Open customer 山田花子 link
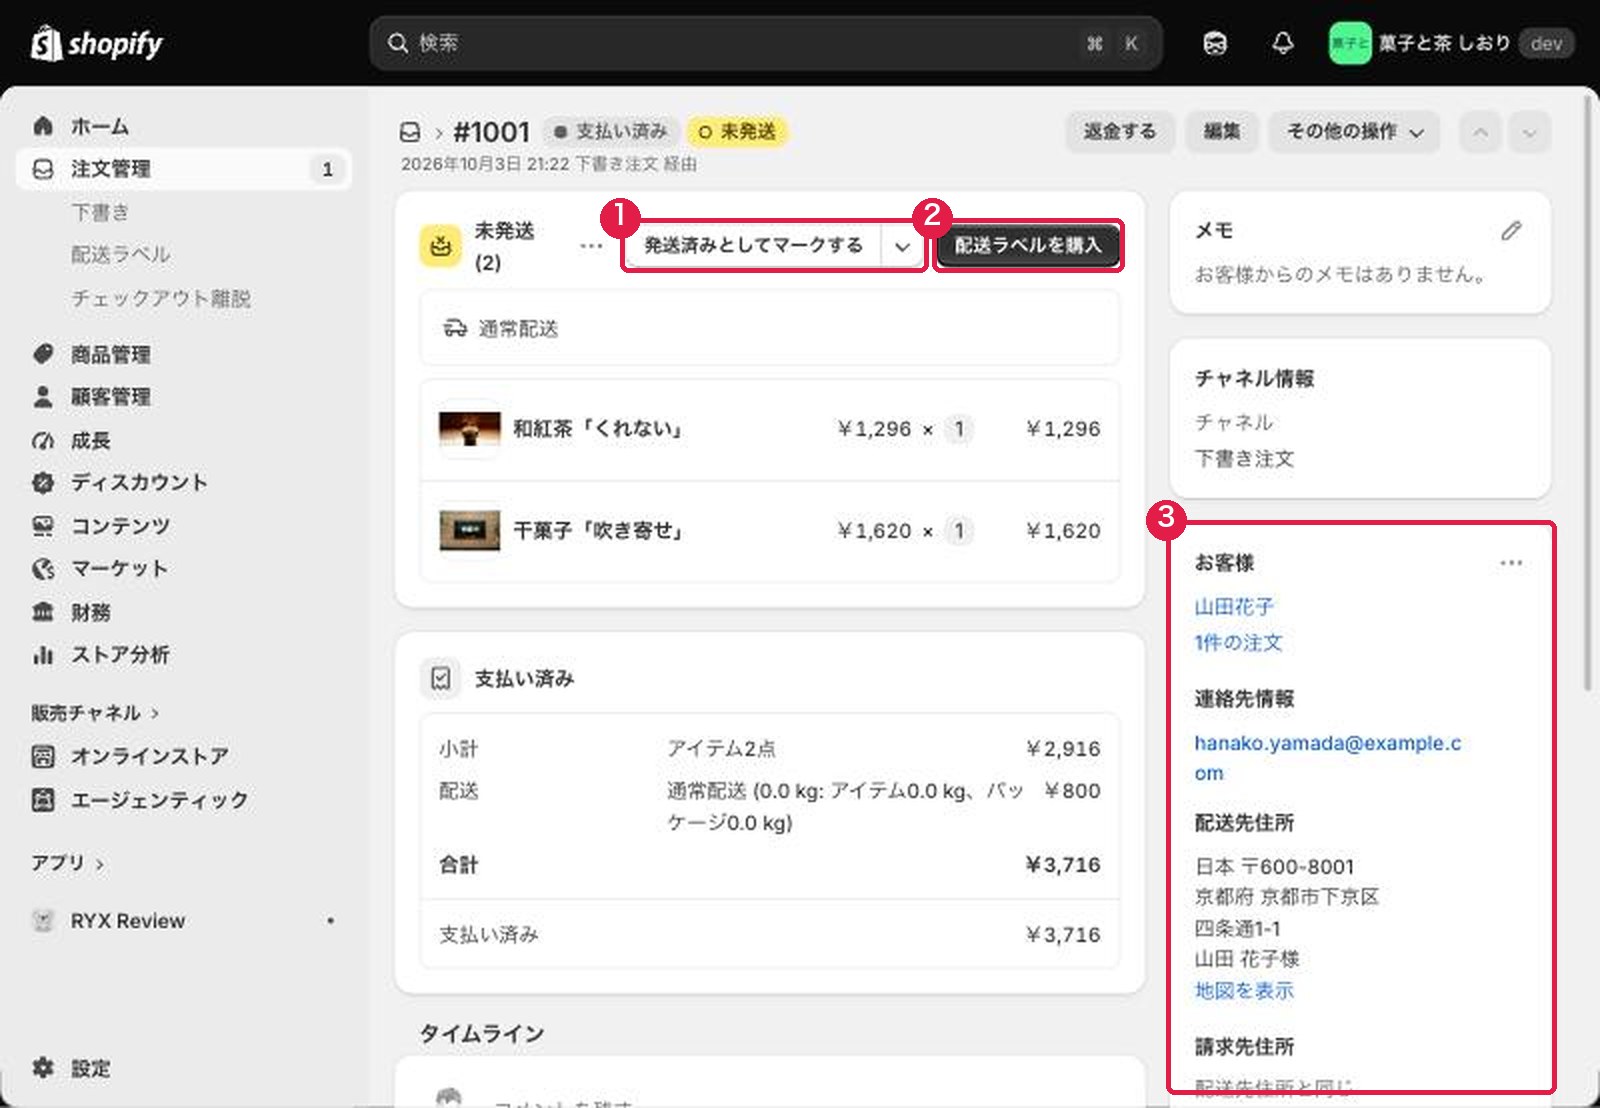 1234,606
